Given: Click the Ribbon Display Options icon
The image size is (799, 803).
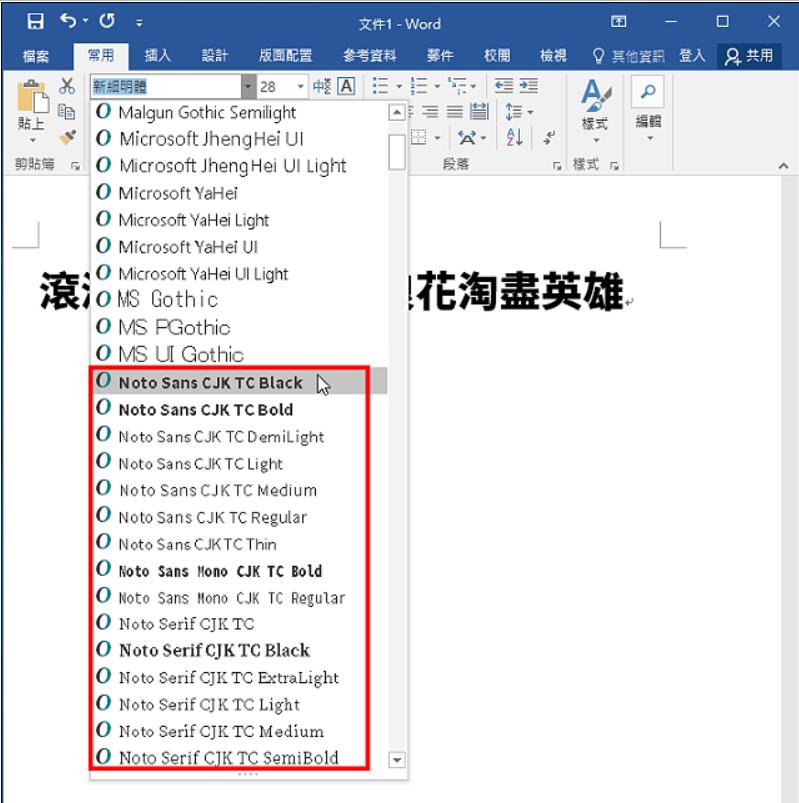Looking at the screenshot, I should pos(618,22).
